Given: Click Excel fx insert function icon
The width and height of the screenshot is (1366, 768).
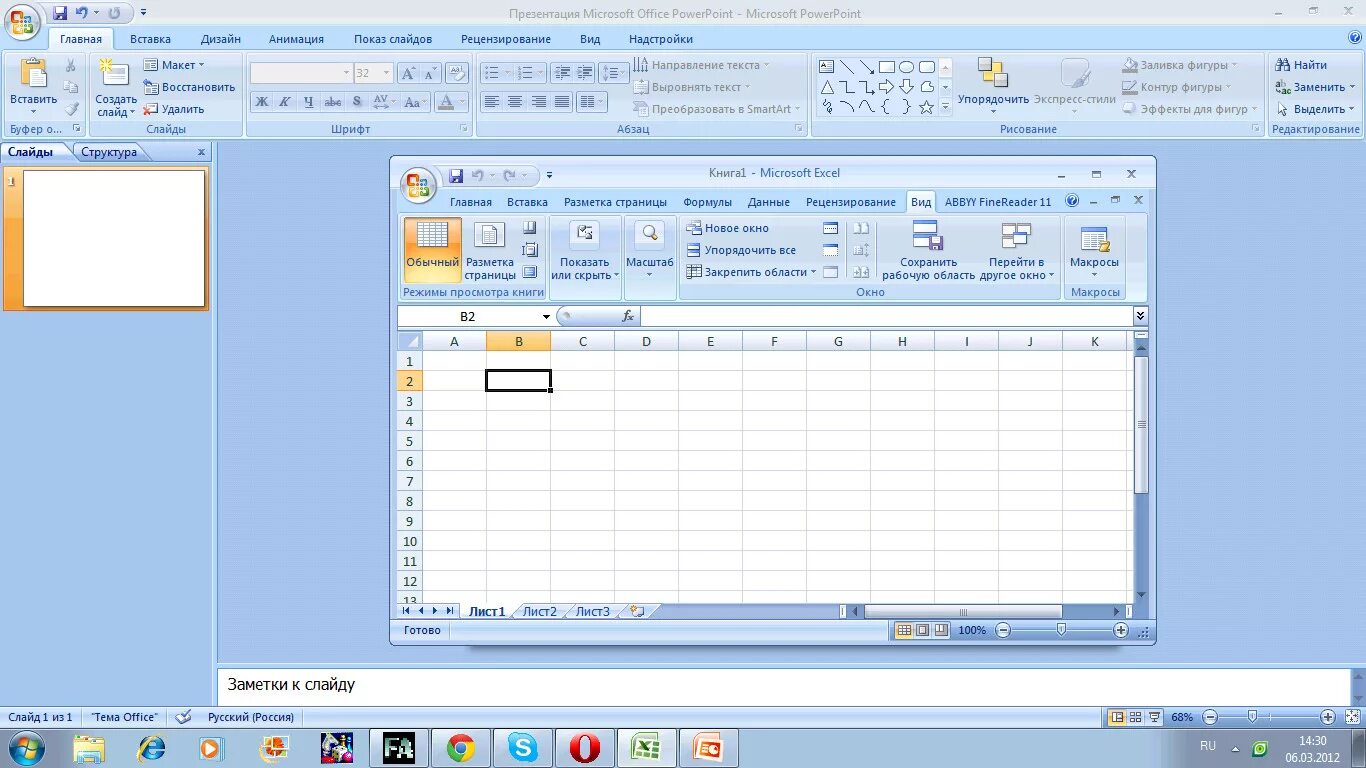Looking at the screenshot, I should [628, 316].
